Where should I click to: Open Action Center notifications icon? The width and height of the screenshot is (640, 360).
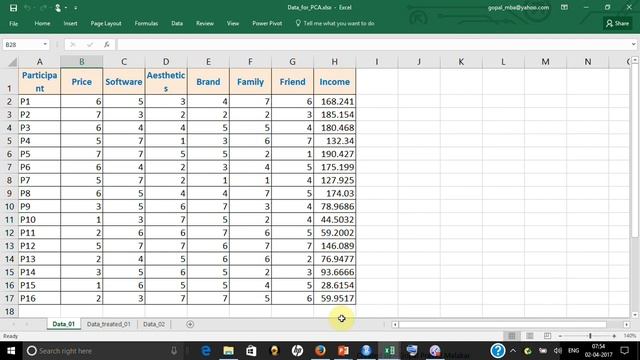[624, 351]
